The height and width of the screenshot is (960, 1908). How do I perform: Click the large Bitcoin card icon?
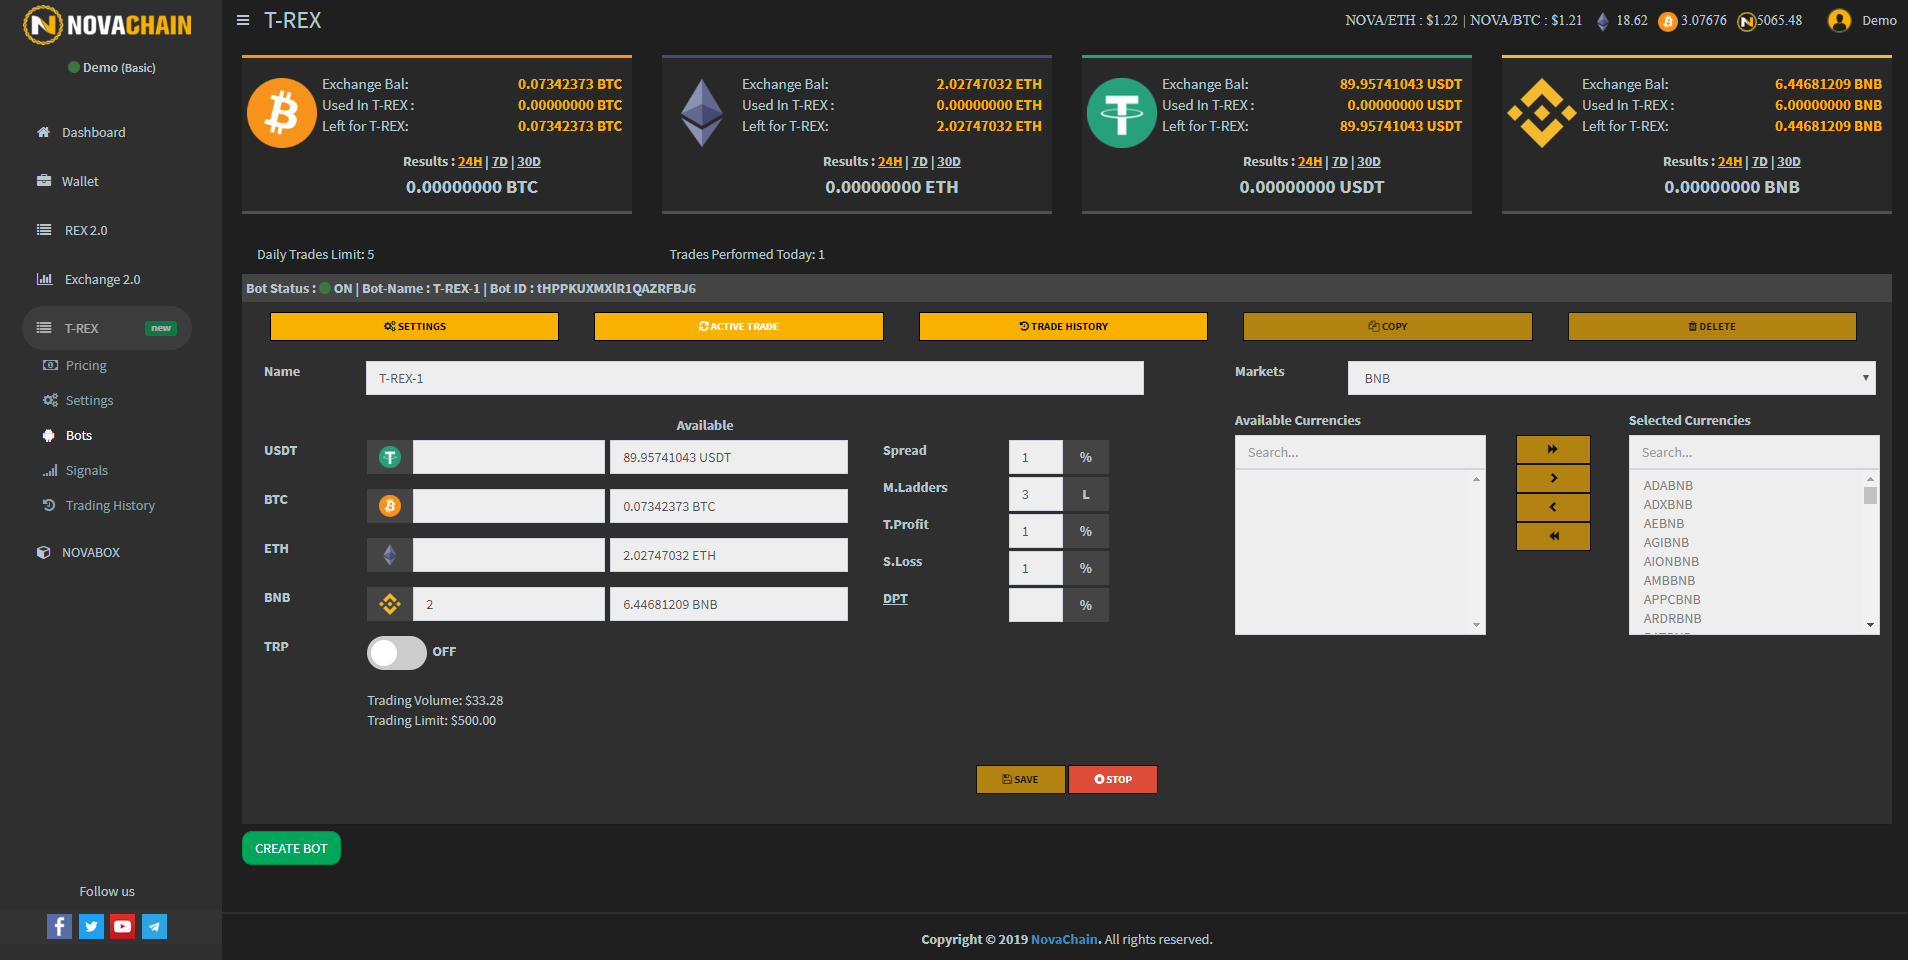click(282, 113)
